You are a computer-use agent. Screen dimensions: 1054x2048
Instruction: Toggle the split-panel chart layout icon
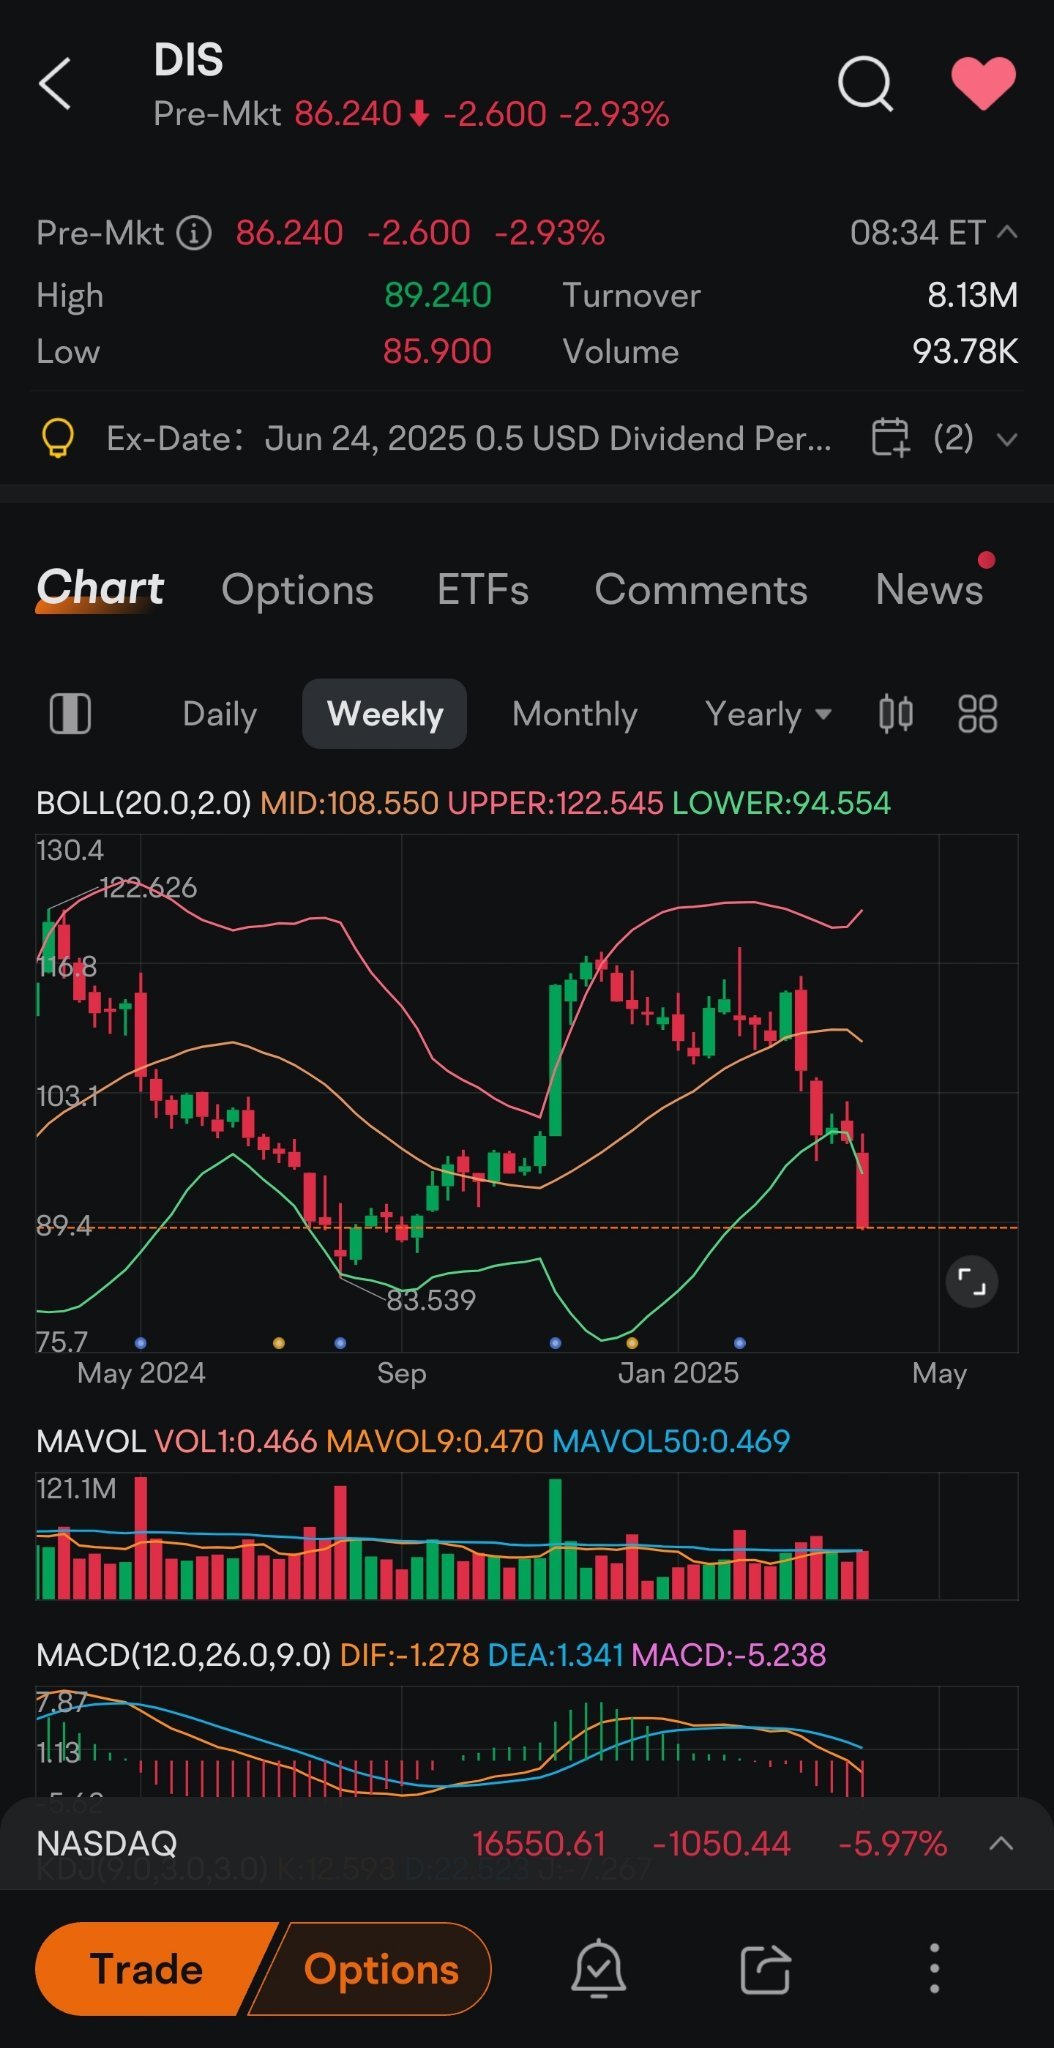pos(70,714)
